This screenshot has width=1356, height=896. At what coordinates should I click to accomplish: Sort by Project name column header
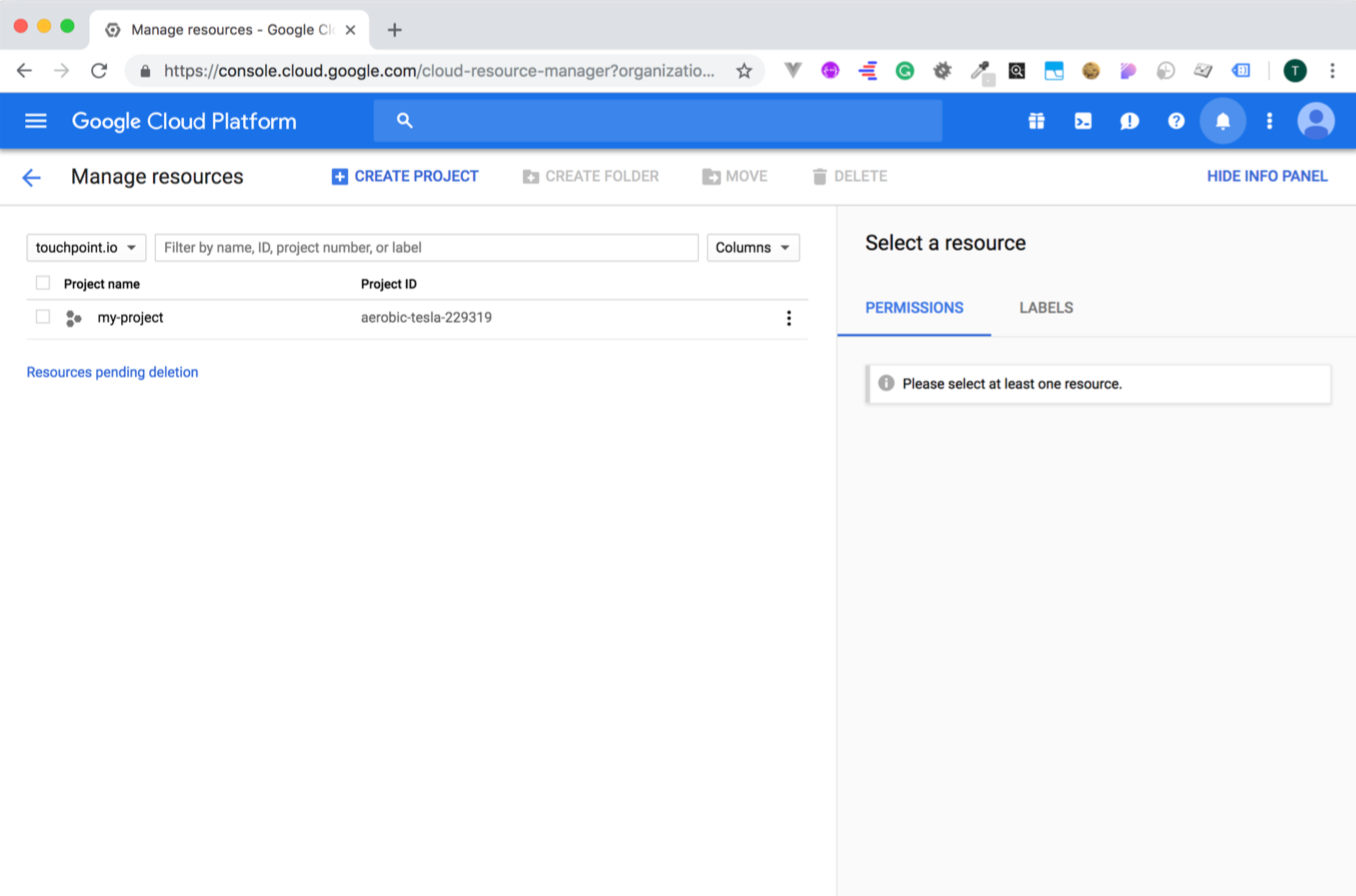click(x=102, y=284)
